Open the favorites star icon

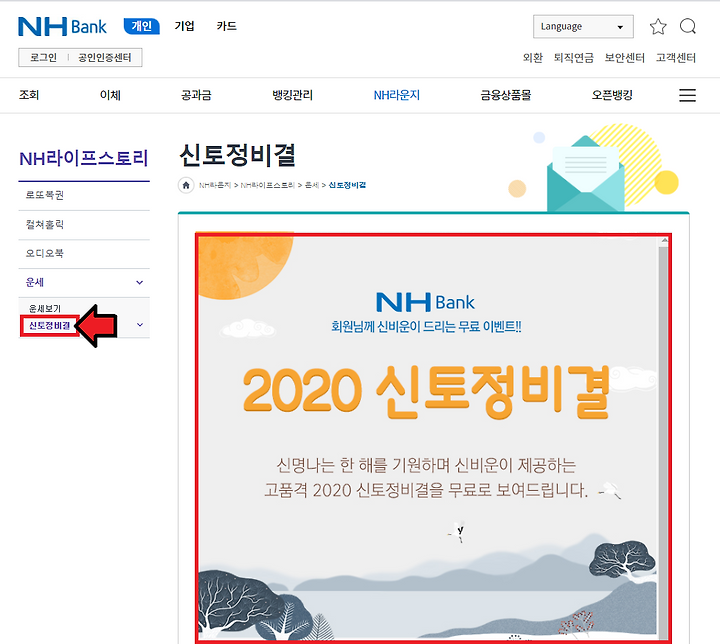point(658,27)
